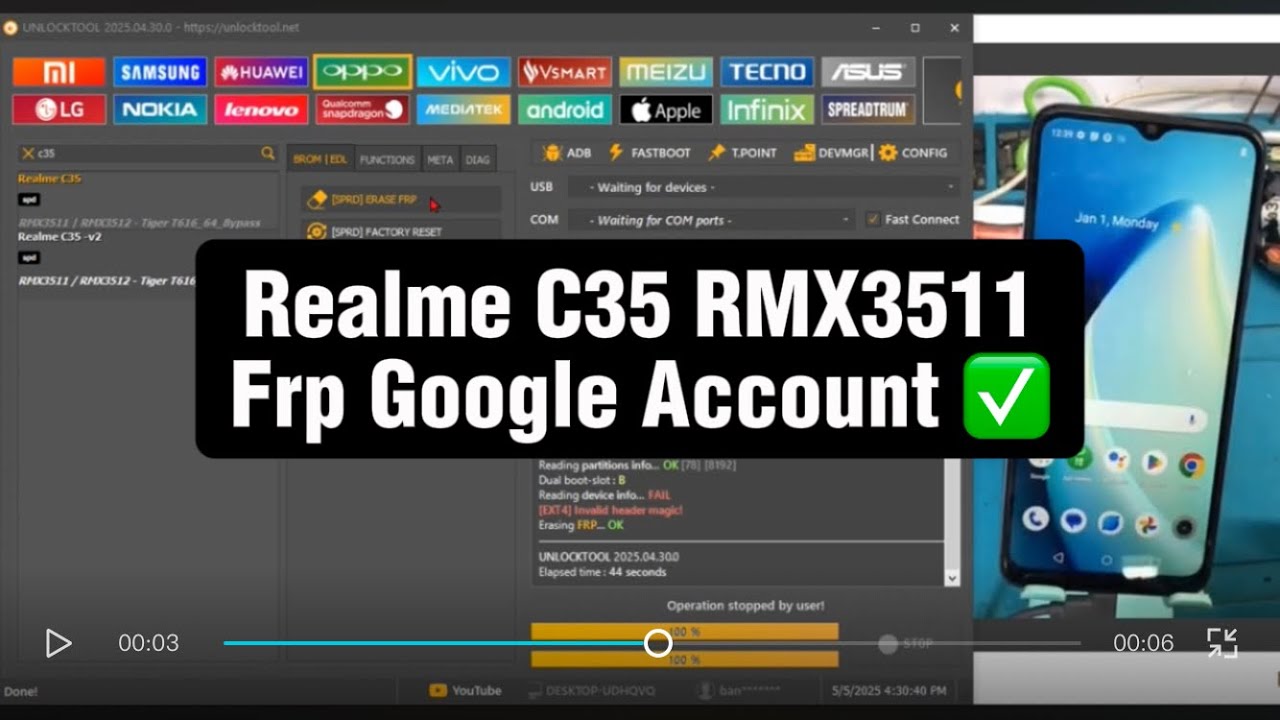The image size is (1280, 720).
Task: Click the STOP button
Action: pyautogui.click(x=906, y=644)
